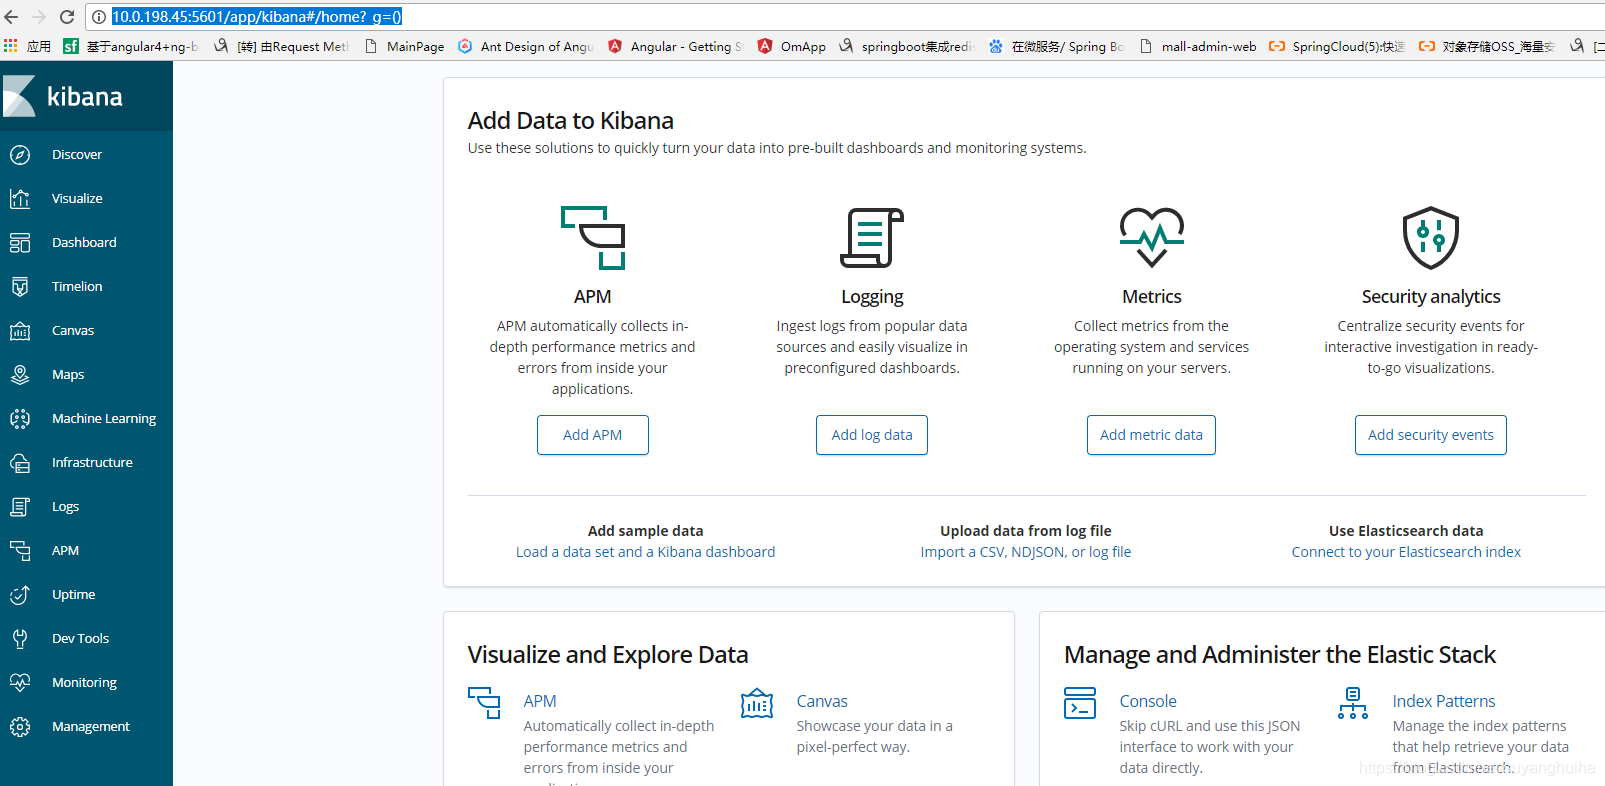Screen dimensions: 1605x786
Task: Open the Console link
Action: click(1148, 701)
